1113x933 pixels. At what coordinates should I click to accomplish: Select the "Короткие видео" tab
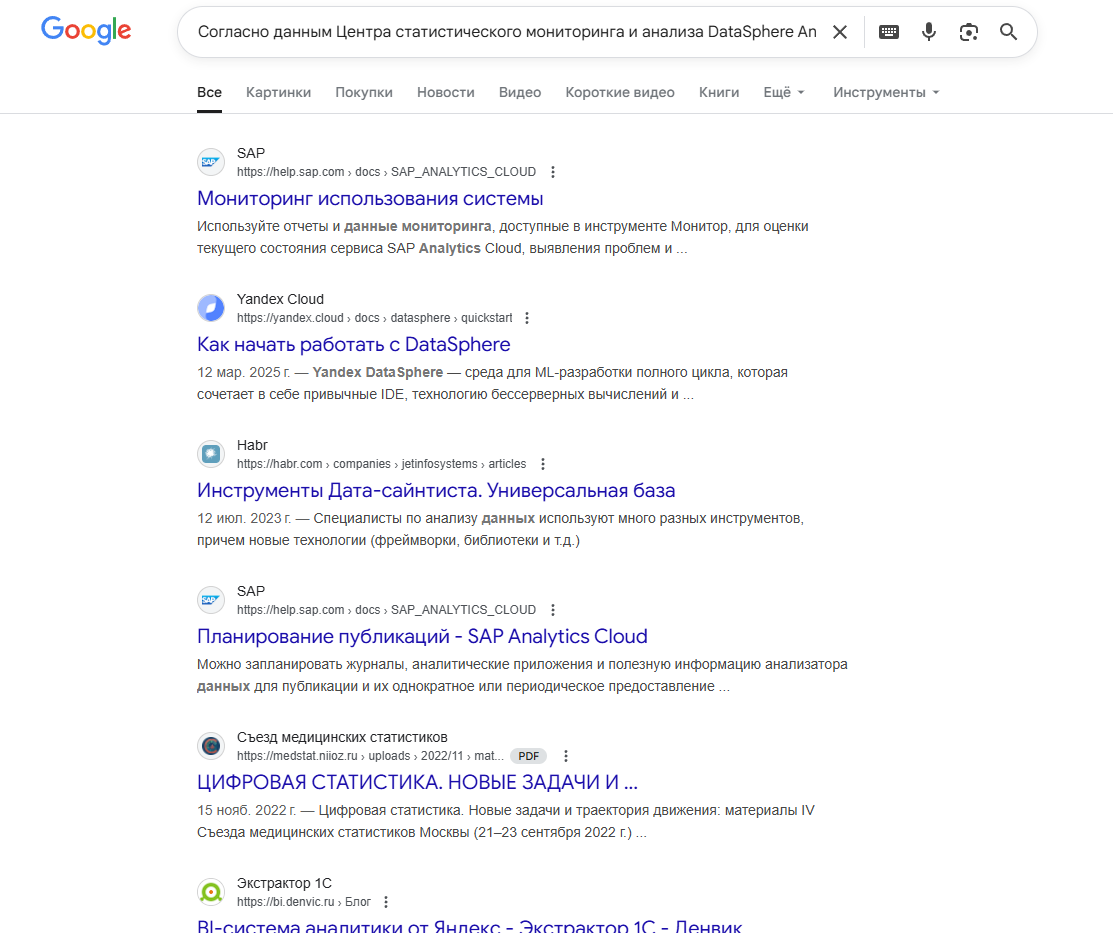pyautogui.click(x=620, y=92)
